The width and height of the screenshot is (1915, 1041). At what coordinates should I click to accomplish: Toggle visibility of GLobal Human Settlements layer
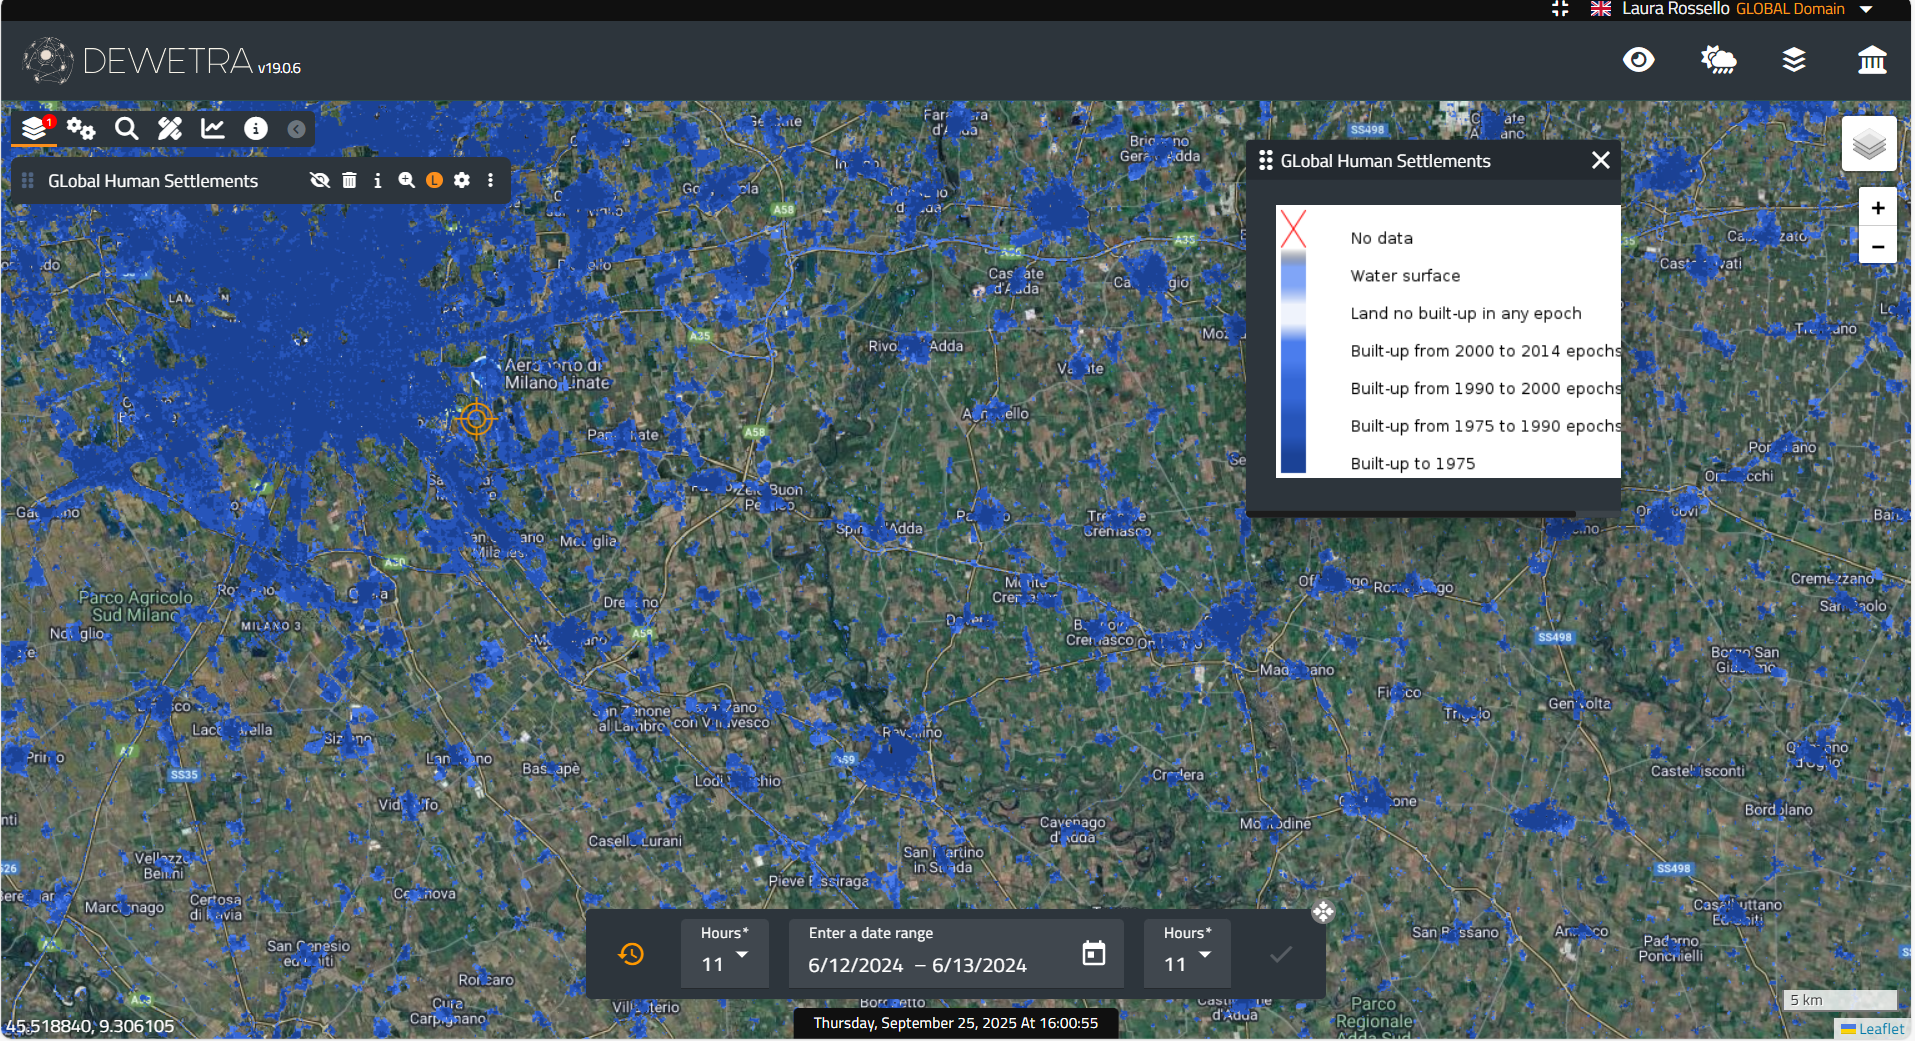[x=320, y=181]
